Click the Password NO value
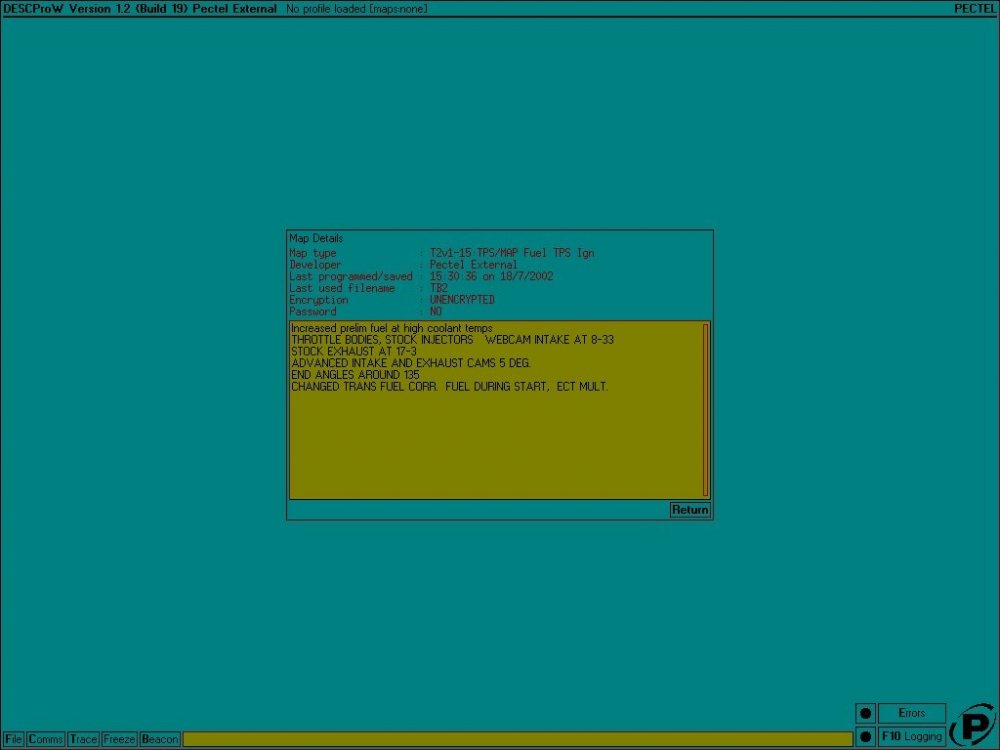The width and height of the screenshot is (1000, 750). (436, 312)
